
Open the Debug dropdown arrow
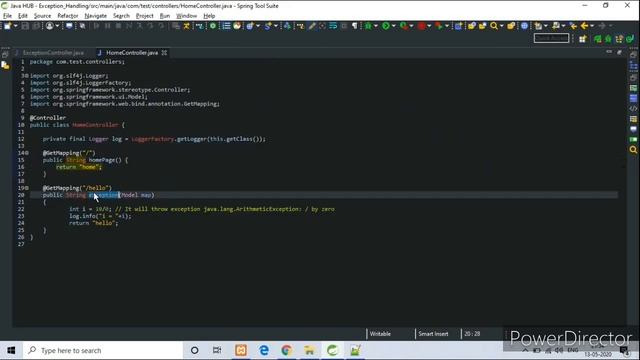376,26
